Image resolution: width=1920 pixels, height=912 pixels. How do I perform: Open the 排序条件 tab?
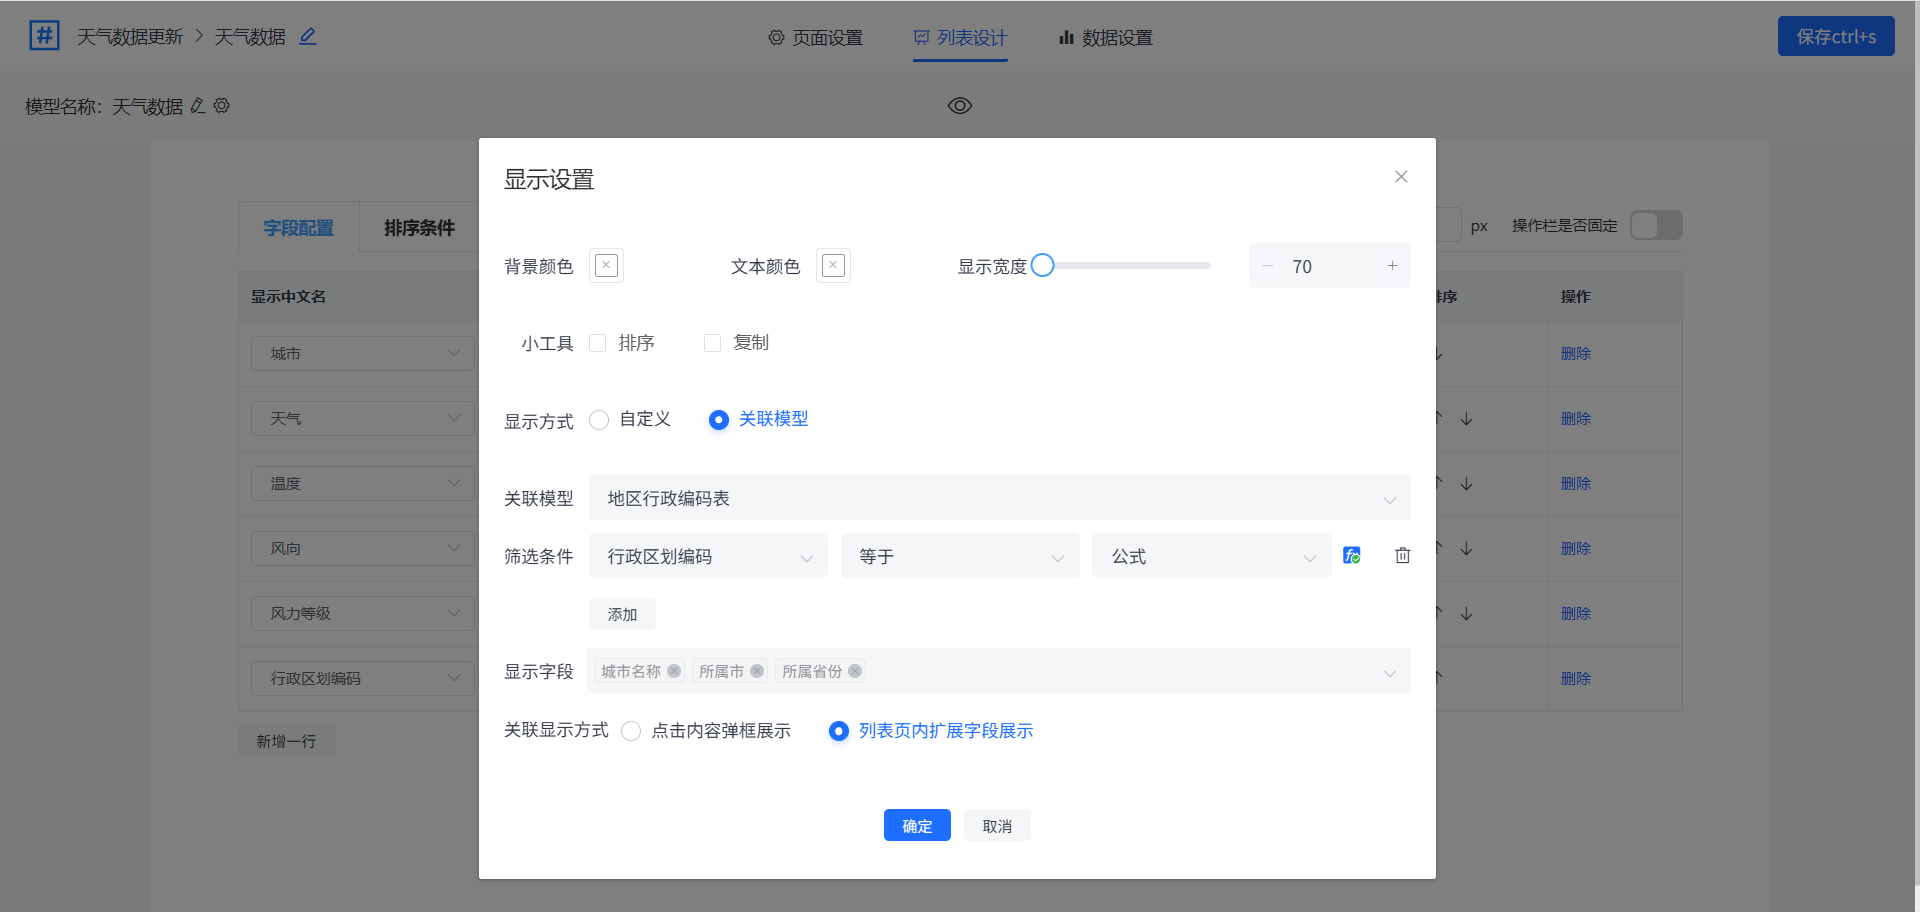point(419,228)
